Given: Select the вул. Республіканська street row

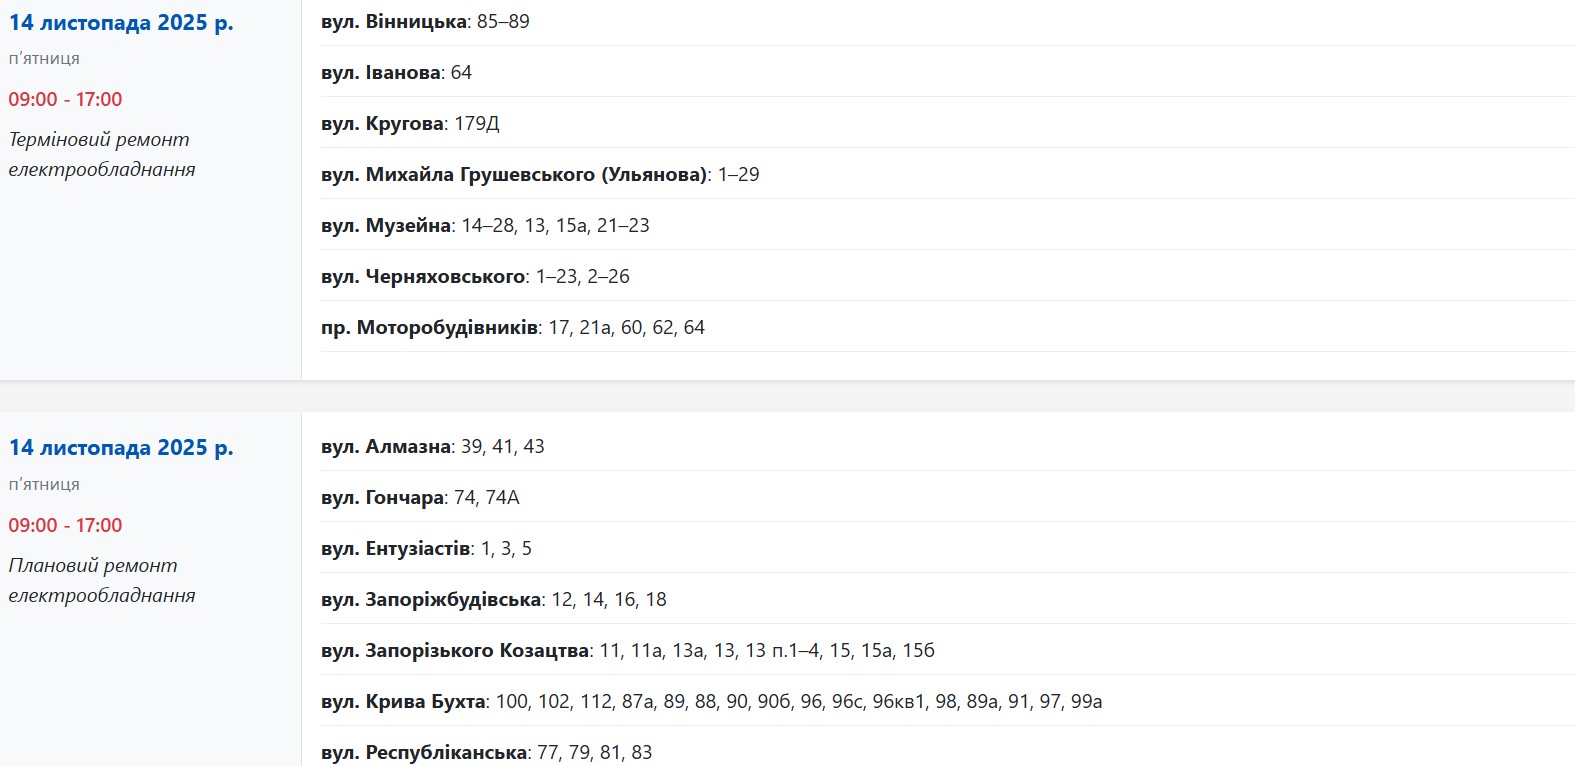Looking at the screenshot, I should 486,752.
